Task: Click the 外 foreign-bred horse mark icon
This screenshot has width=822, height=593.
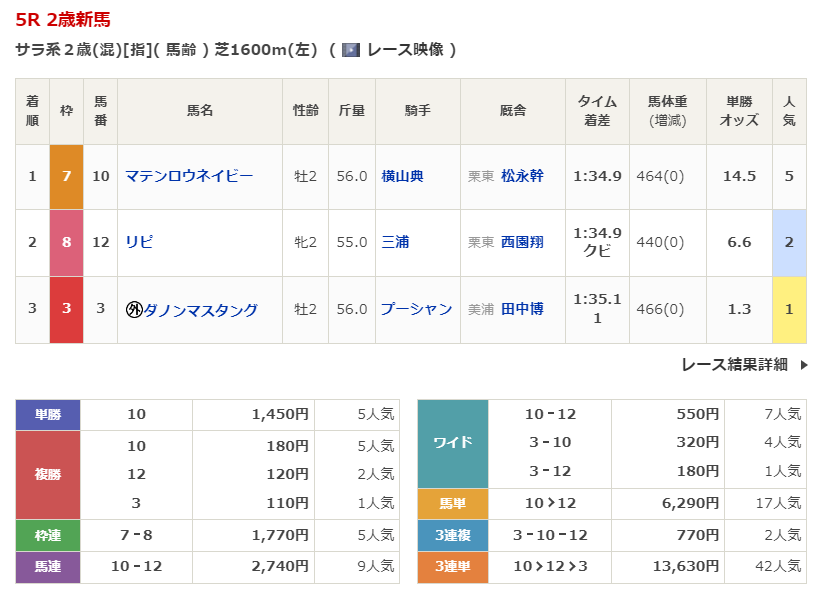Action: point(134,310)
